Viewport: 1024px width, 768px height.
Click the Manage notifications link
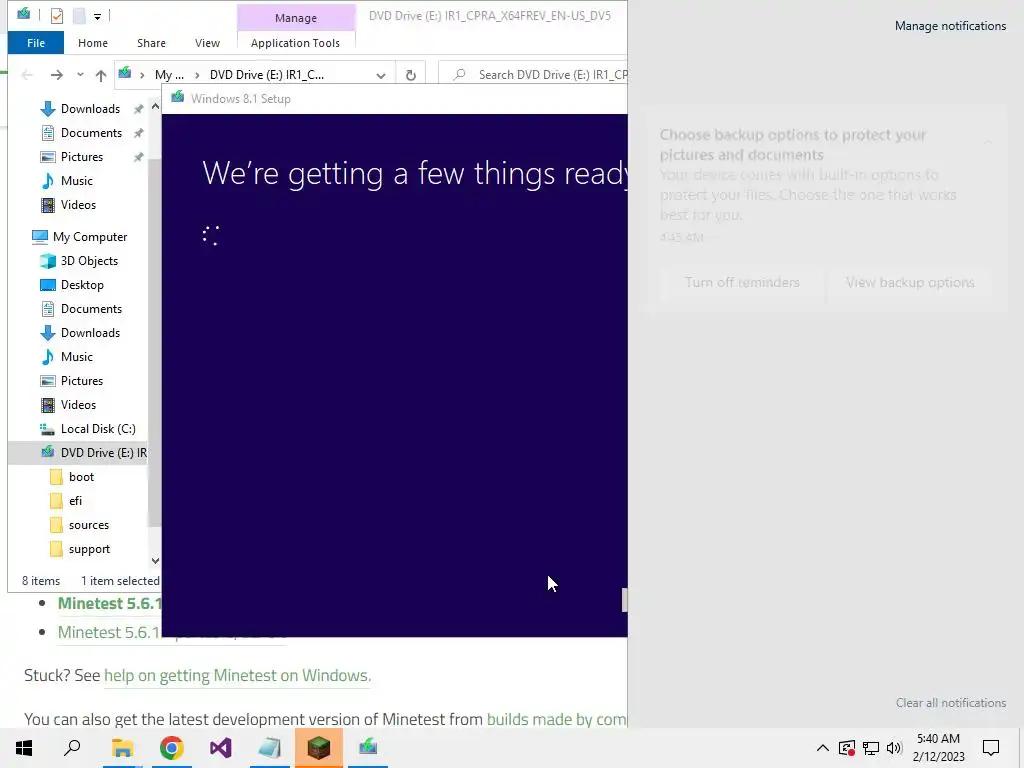950,26
